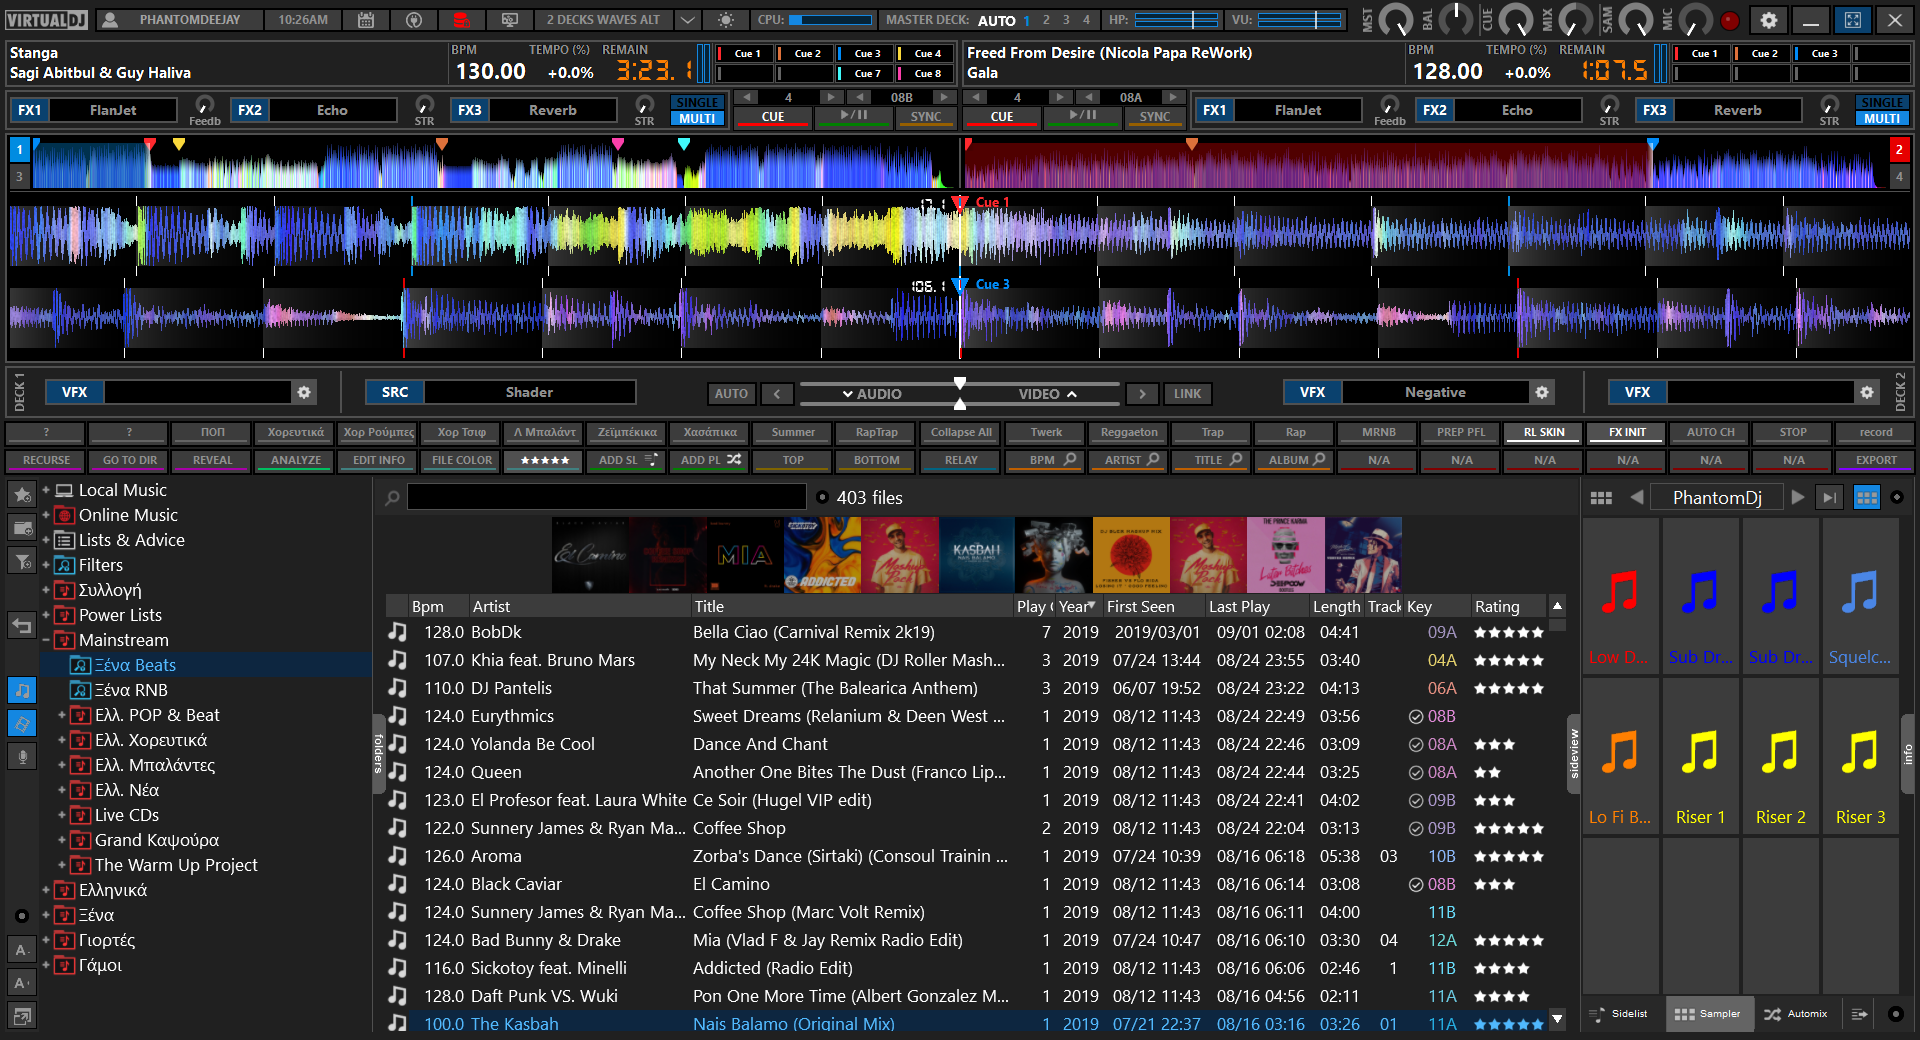Switch to the Sidelist tab
The height and width of the screenshot is (1040, 1920).
[1618, 1014]
